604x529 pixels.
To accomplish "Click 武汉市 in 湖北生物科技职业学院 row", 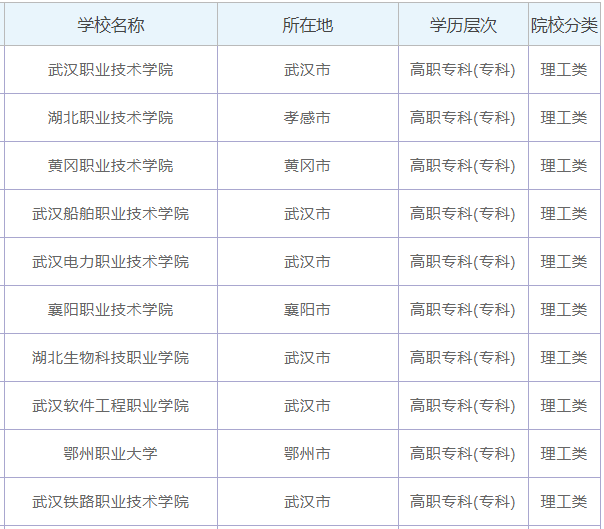I will pos(307,358).
